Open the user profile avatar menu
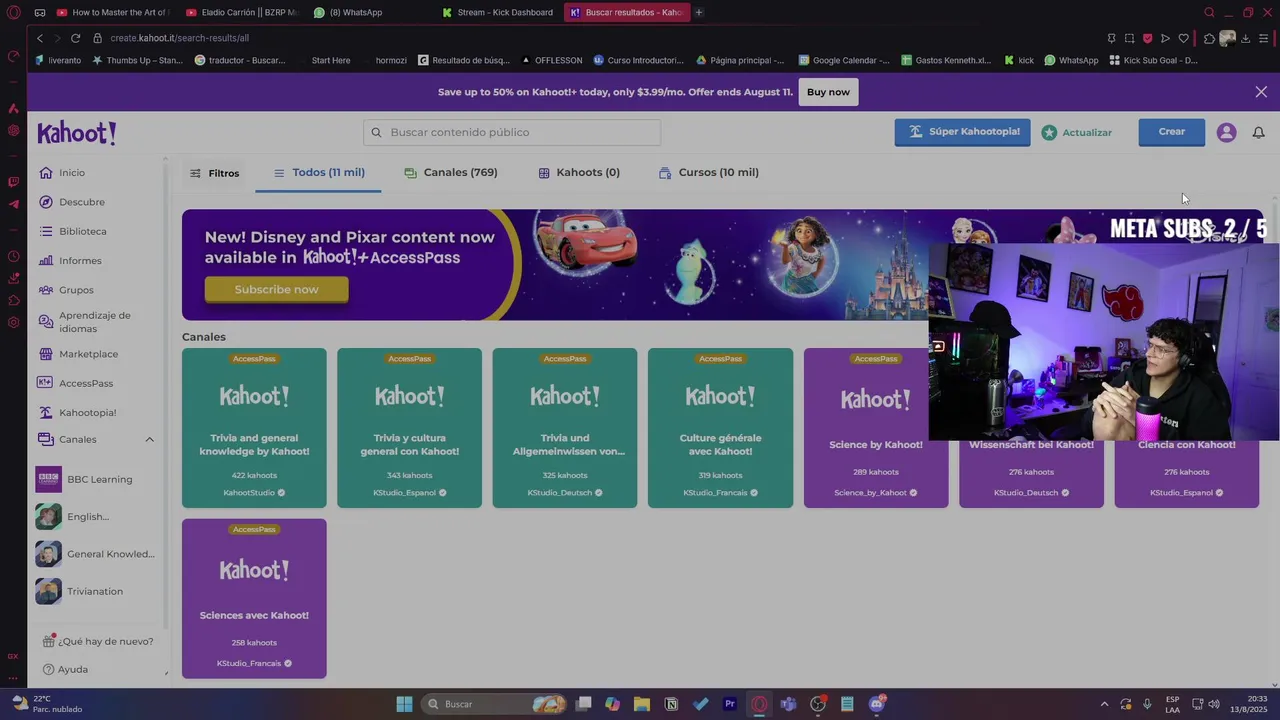Screen dimensions: 1280x720 pyautogui.click(x=1226, y=132)
